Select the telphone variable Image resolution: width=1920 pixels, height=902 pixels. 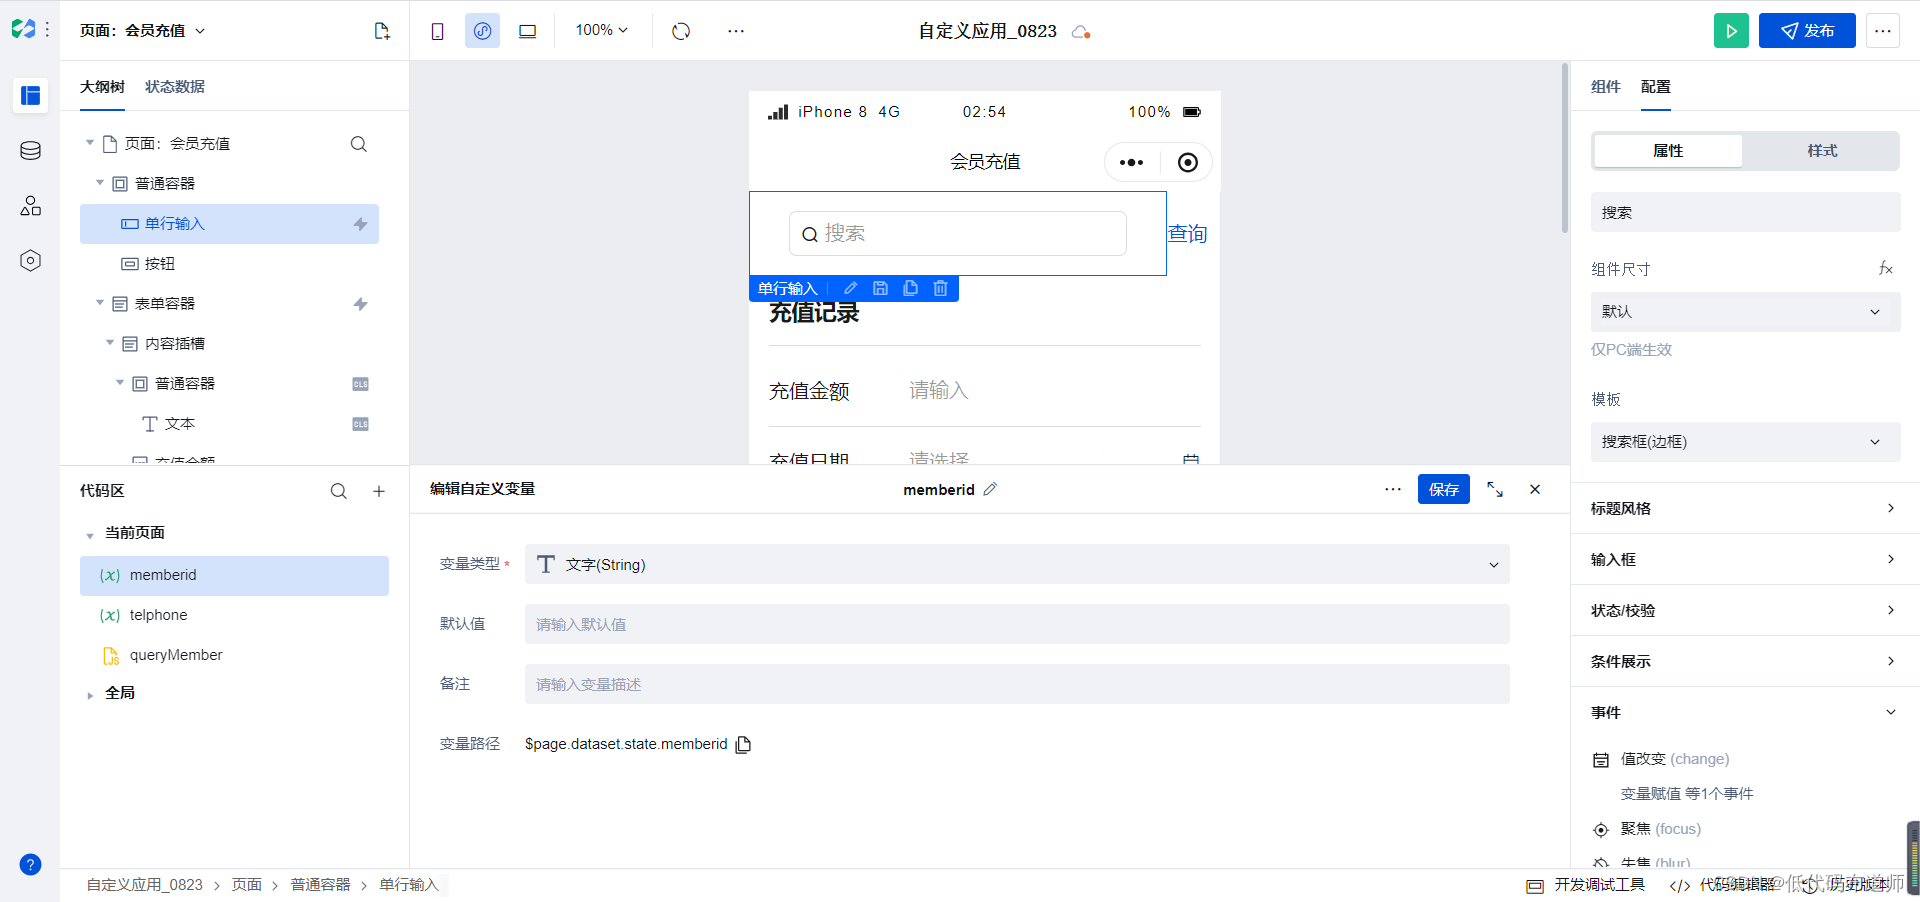click(234, 615)
